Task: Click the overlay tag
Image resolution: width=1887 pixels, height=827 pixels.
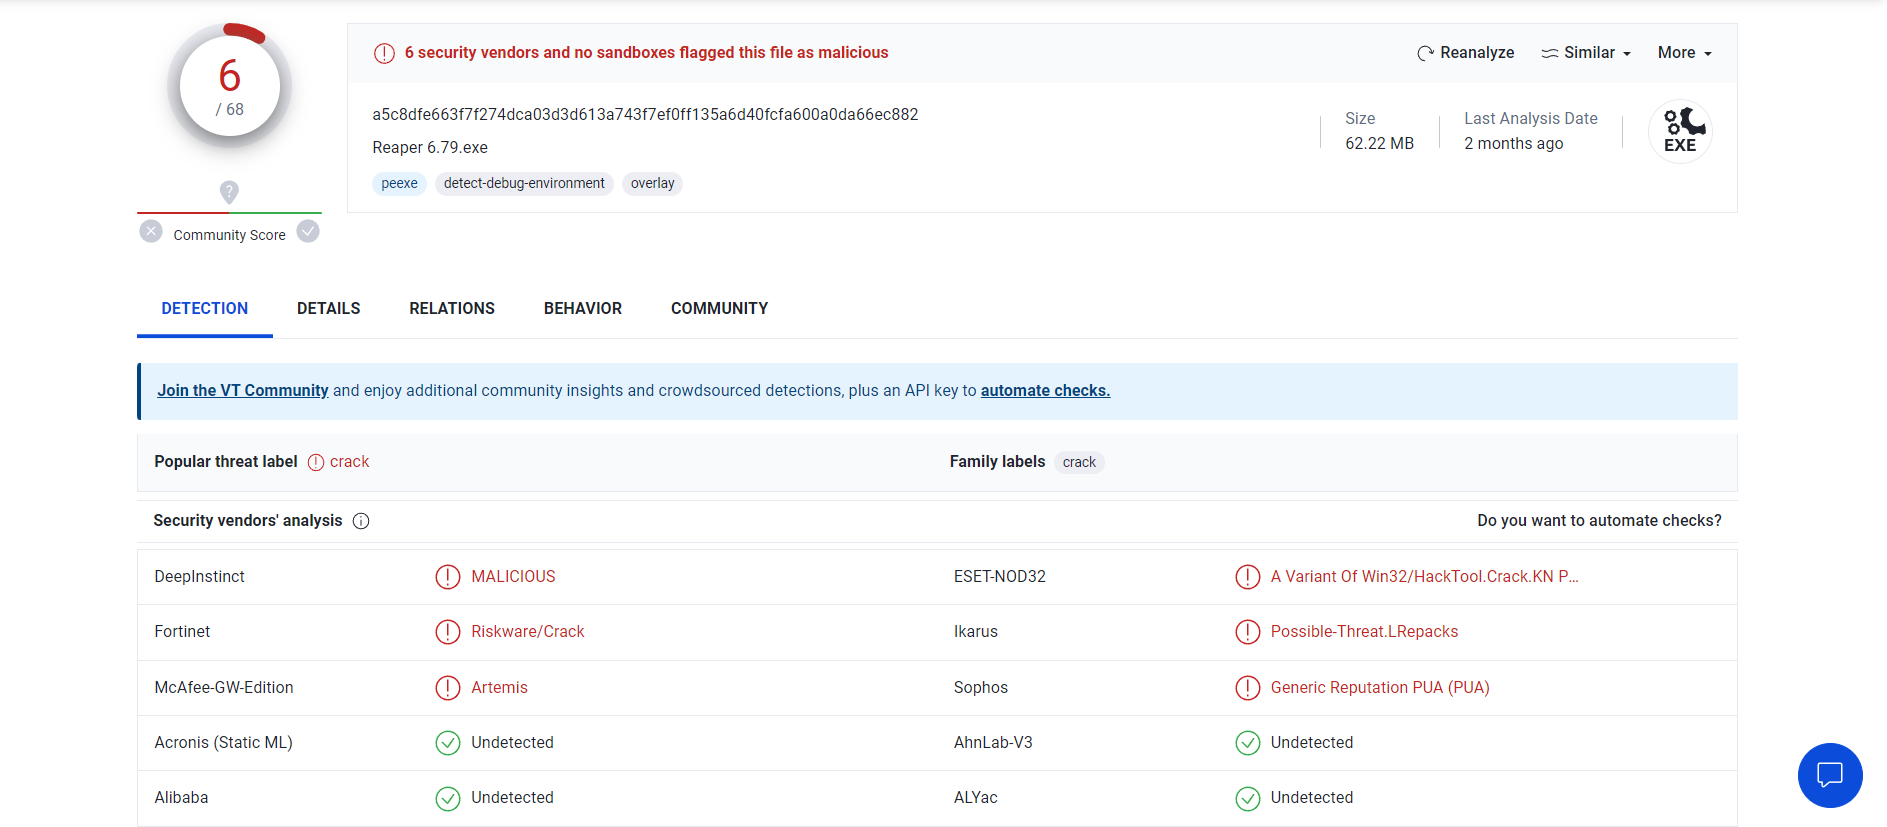Action: [652, 184]
